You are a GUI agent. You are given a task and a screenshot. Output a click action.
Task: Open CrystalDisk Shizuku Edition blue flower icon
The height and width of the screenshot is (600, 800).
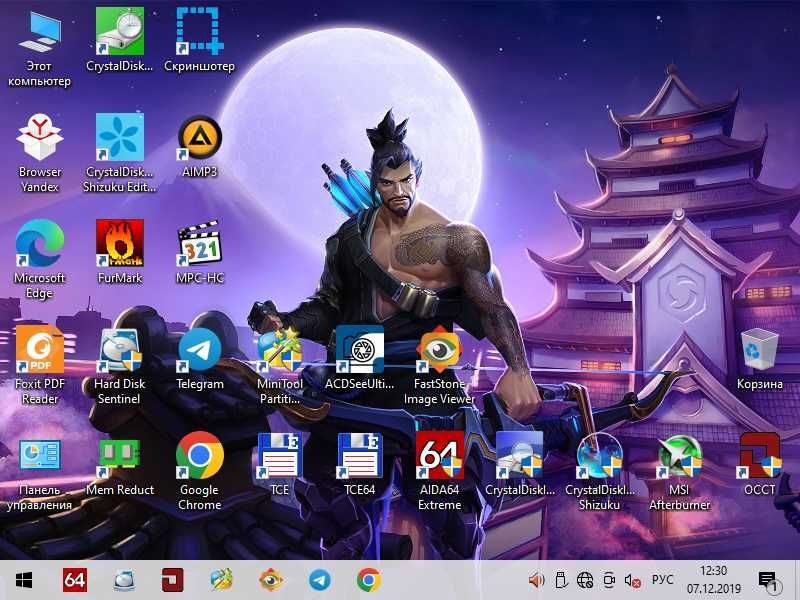pos(119,152)
